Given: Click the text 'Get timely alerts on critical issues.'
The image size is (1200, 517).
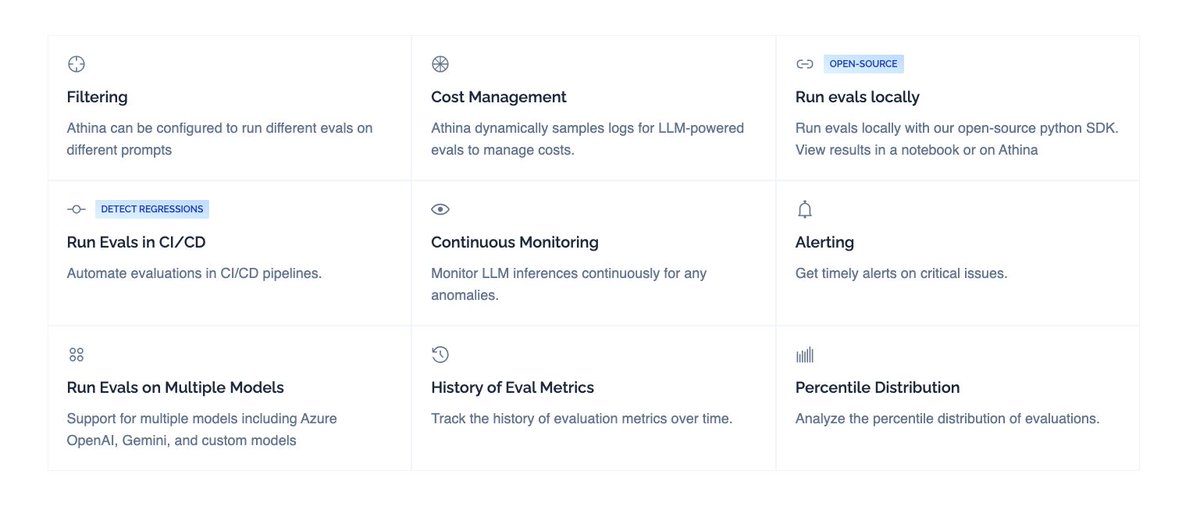Looking at the screenshot, I should [x=901, y=273].
